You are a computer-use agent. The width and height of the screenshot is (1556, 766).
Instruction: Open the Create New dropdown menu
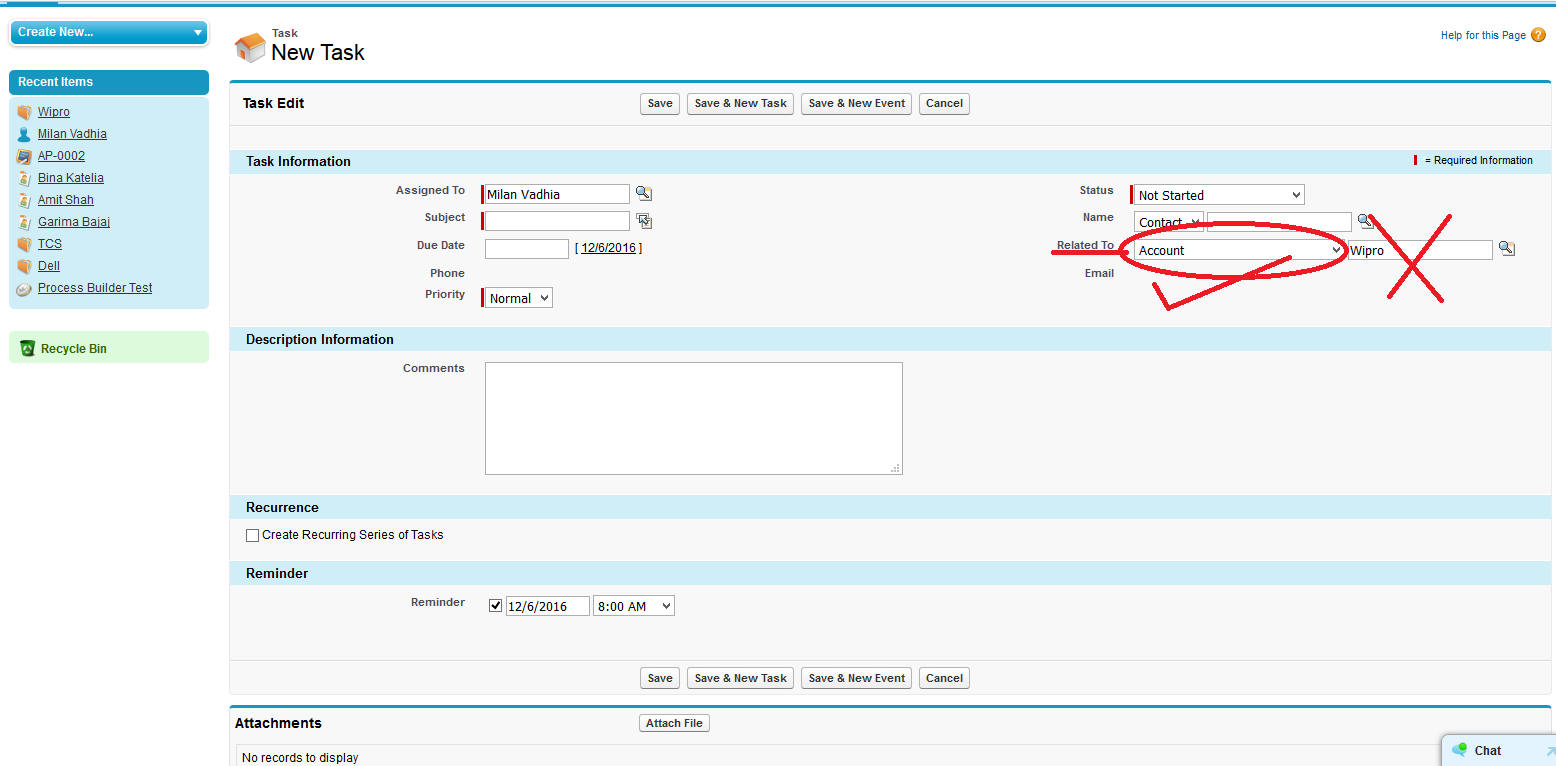[x=109, y=32]
